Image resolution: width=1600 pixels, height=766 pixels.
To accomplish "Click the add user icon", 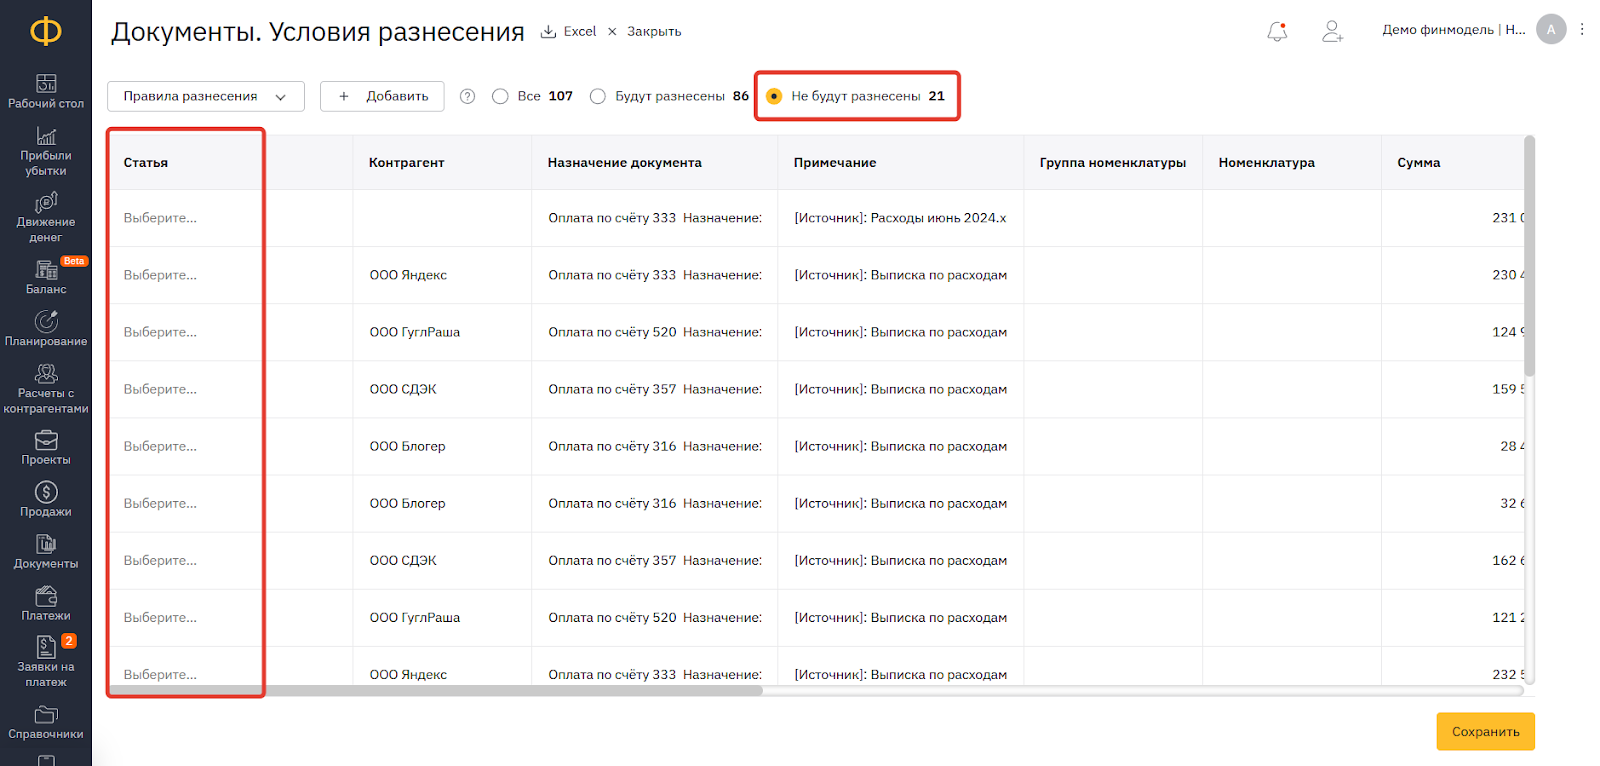I will coord(1332,31).
